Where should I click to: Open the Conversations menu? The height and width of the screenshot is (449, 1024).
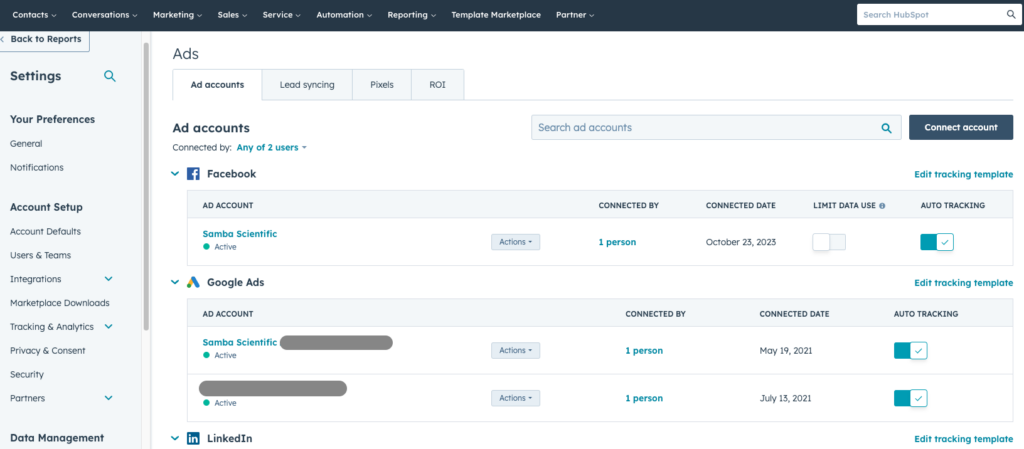tap(104, 14)
